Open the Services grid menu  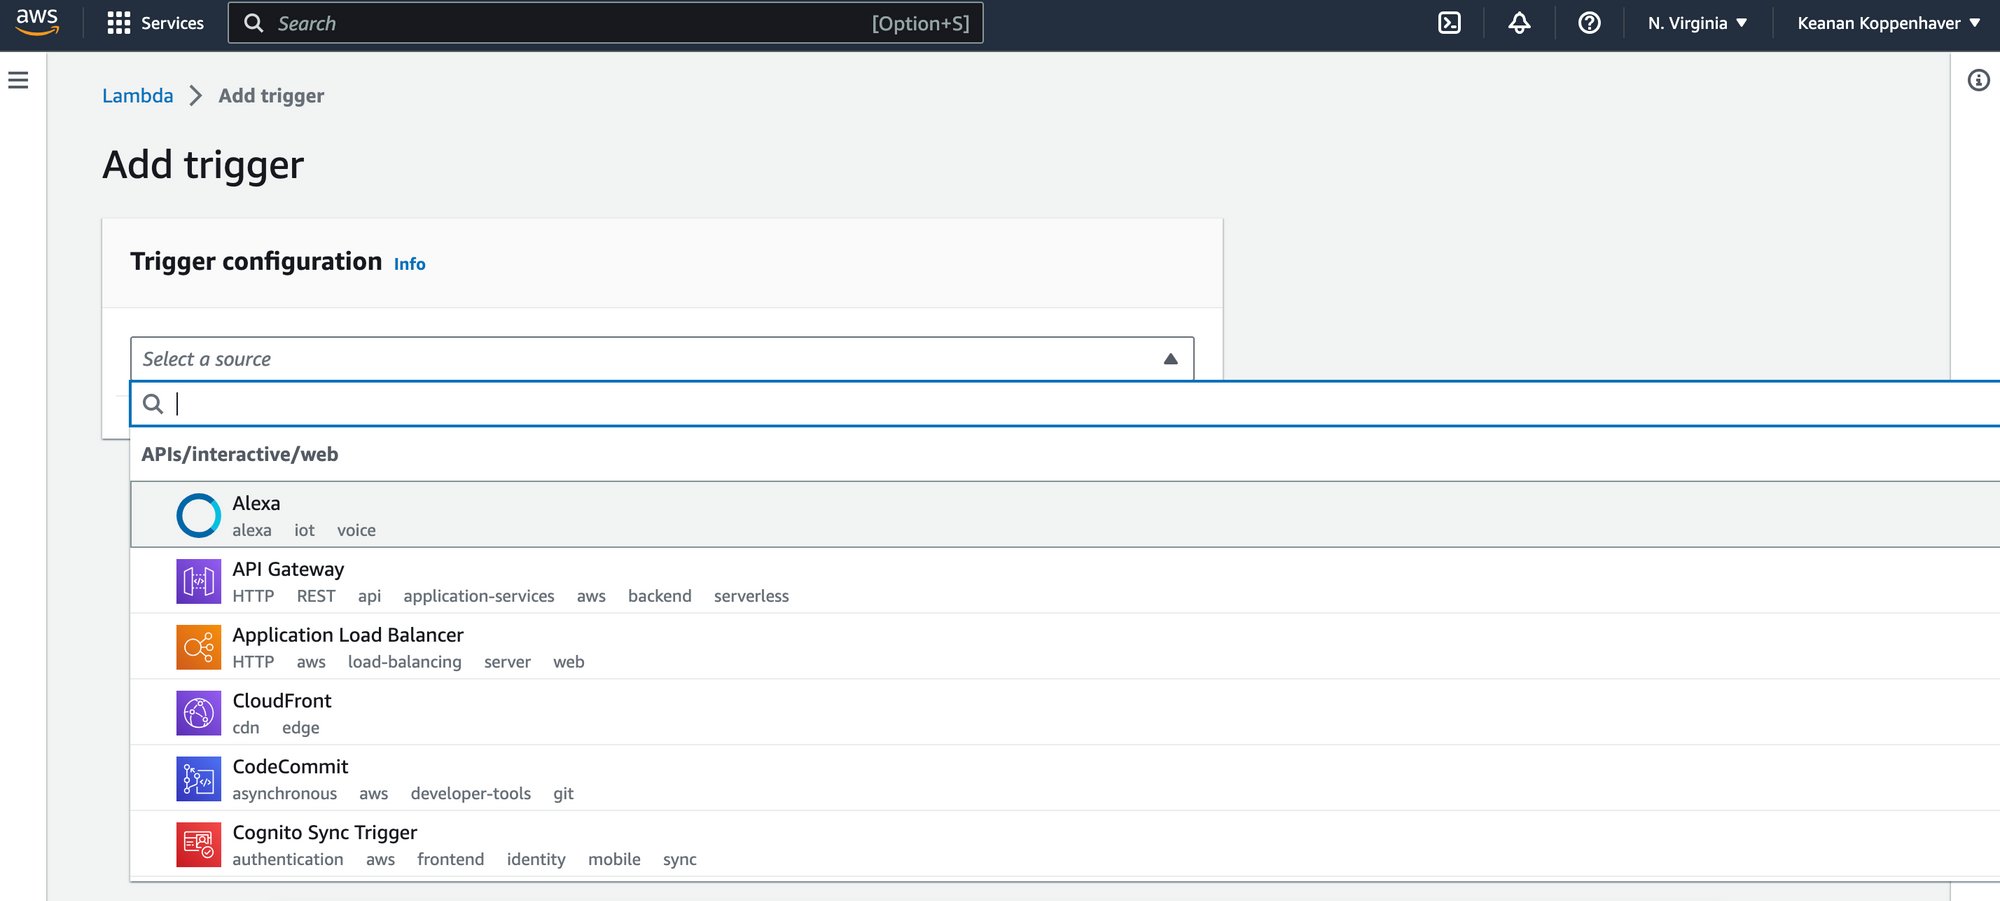[x=119, y=23]
